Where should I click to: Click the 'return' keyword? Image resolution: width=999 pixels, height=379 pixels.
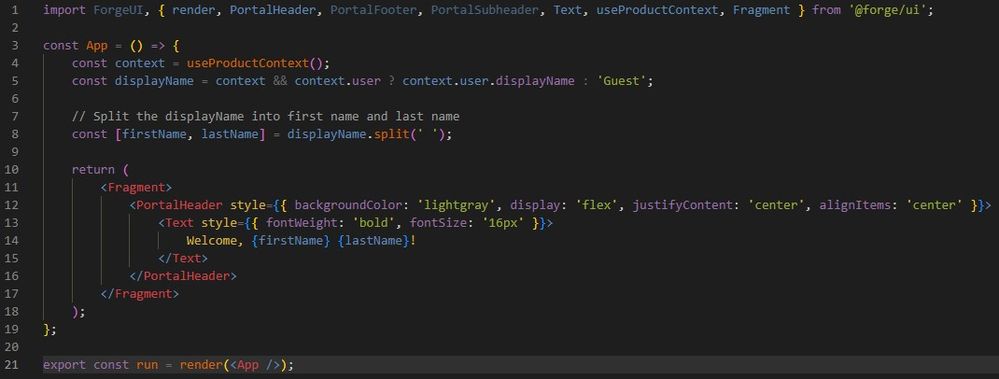[x=93, y=169]
